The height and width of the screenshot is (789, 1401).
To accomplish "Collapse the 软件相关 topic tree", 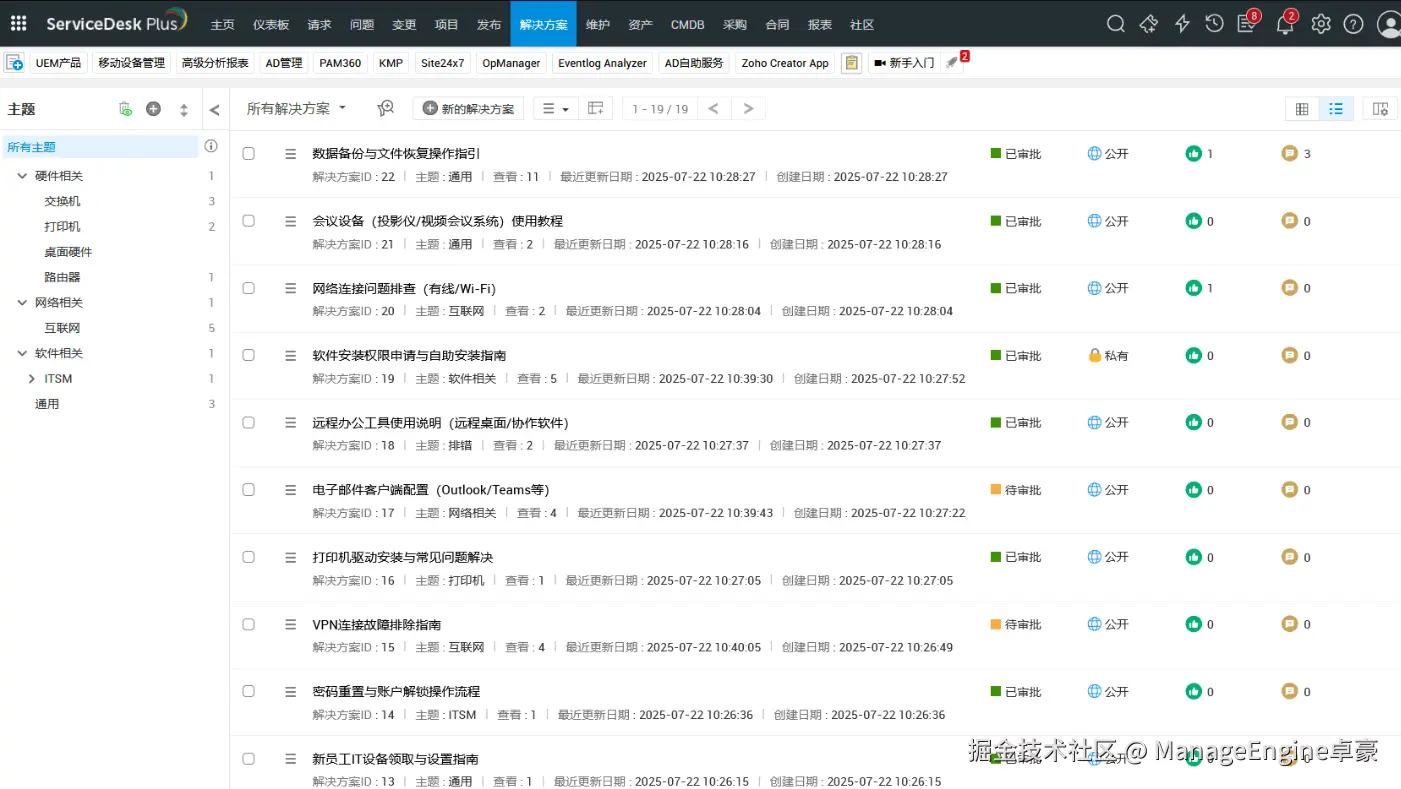I will [x=23, y=353].
